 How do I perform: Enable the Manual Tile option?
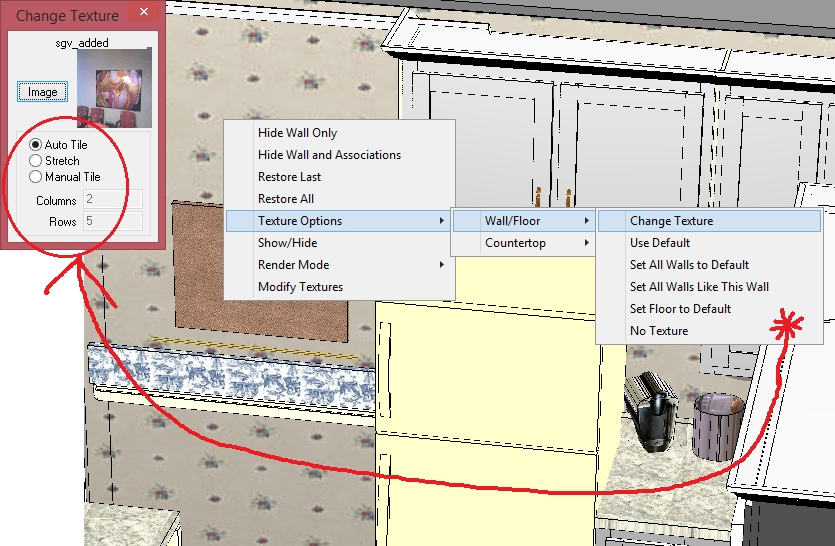coord(36,176)
